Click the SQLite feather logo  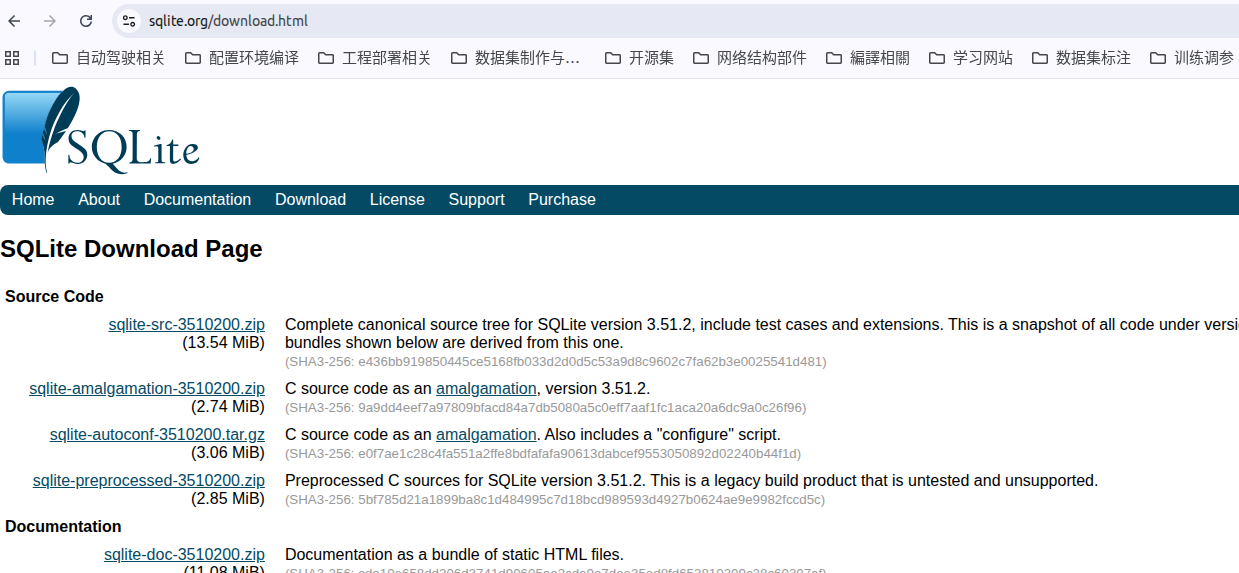coord(101,130)
